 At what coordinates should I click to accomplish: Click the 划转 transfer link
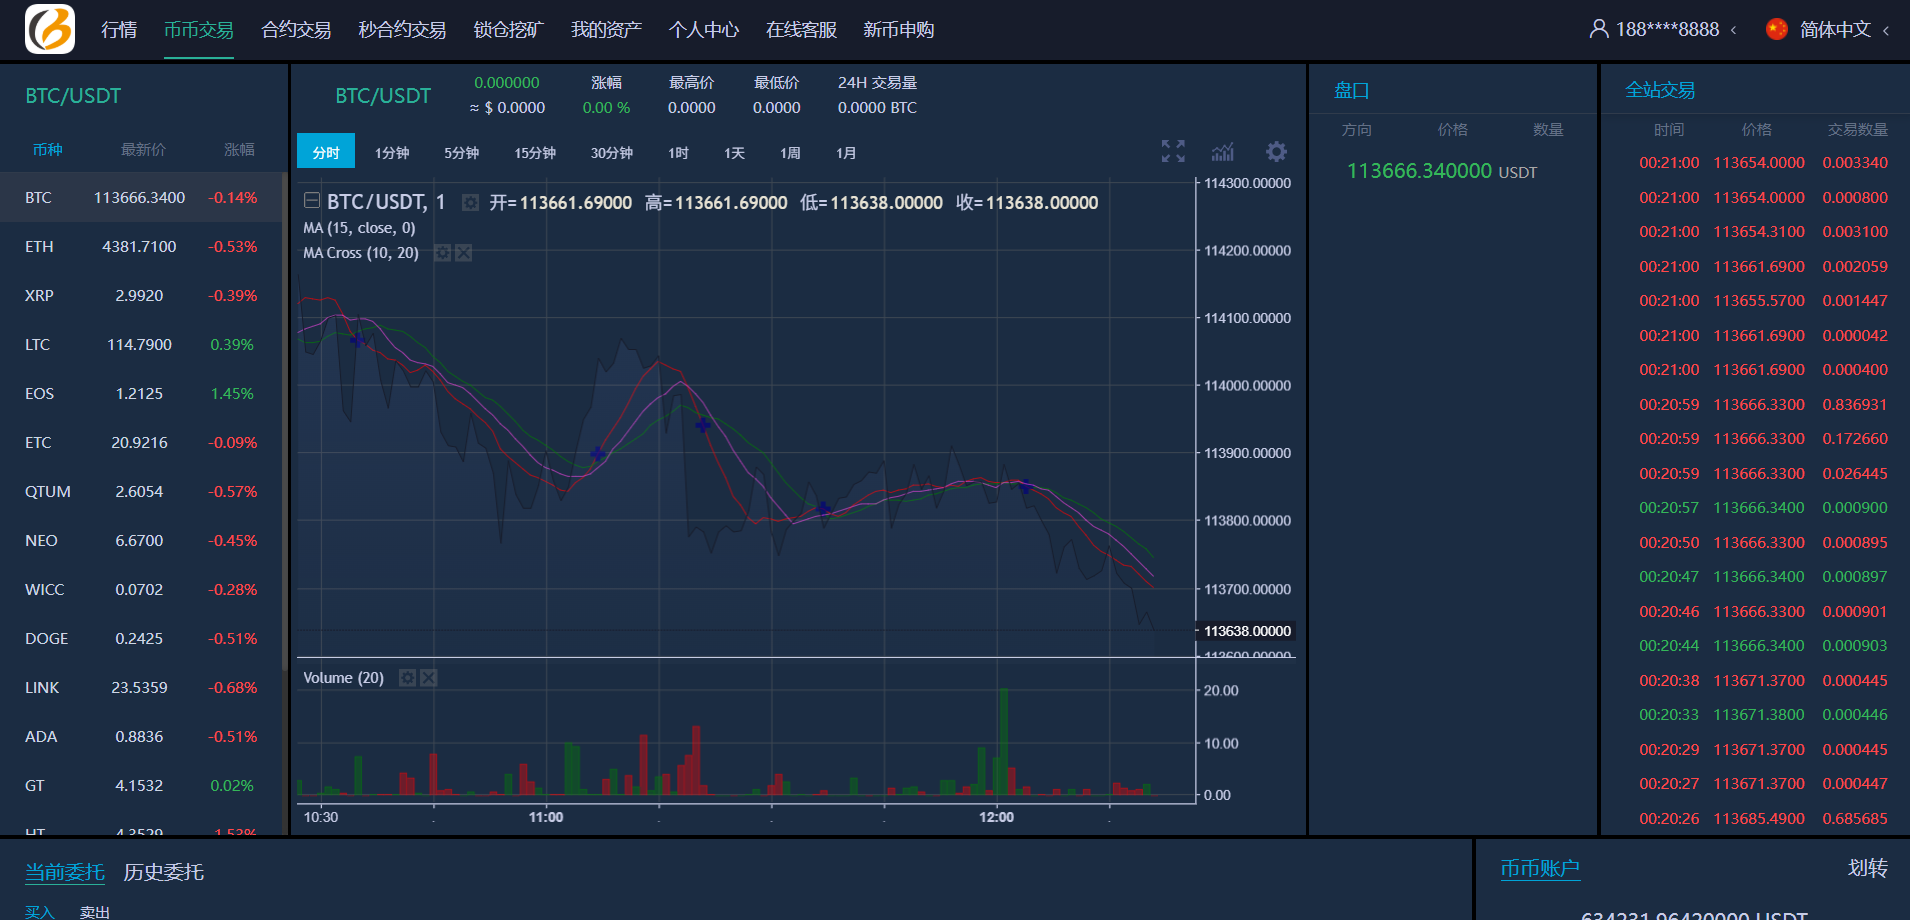(x=1867, y=868)
